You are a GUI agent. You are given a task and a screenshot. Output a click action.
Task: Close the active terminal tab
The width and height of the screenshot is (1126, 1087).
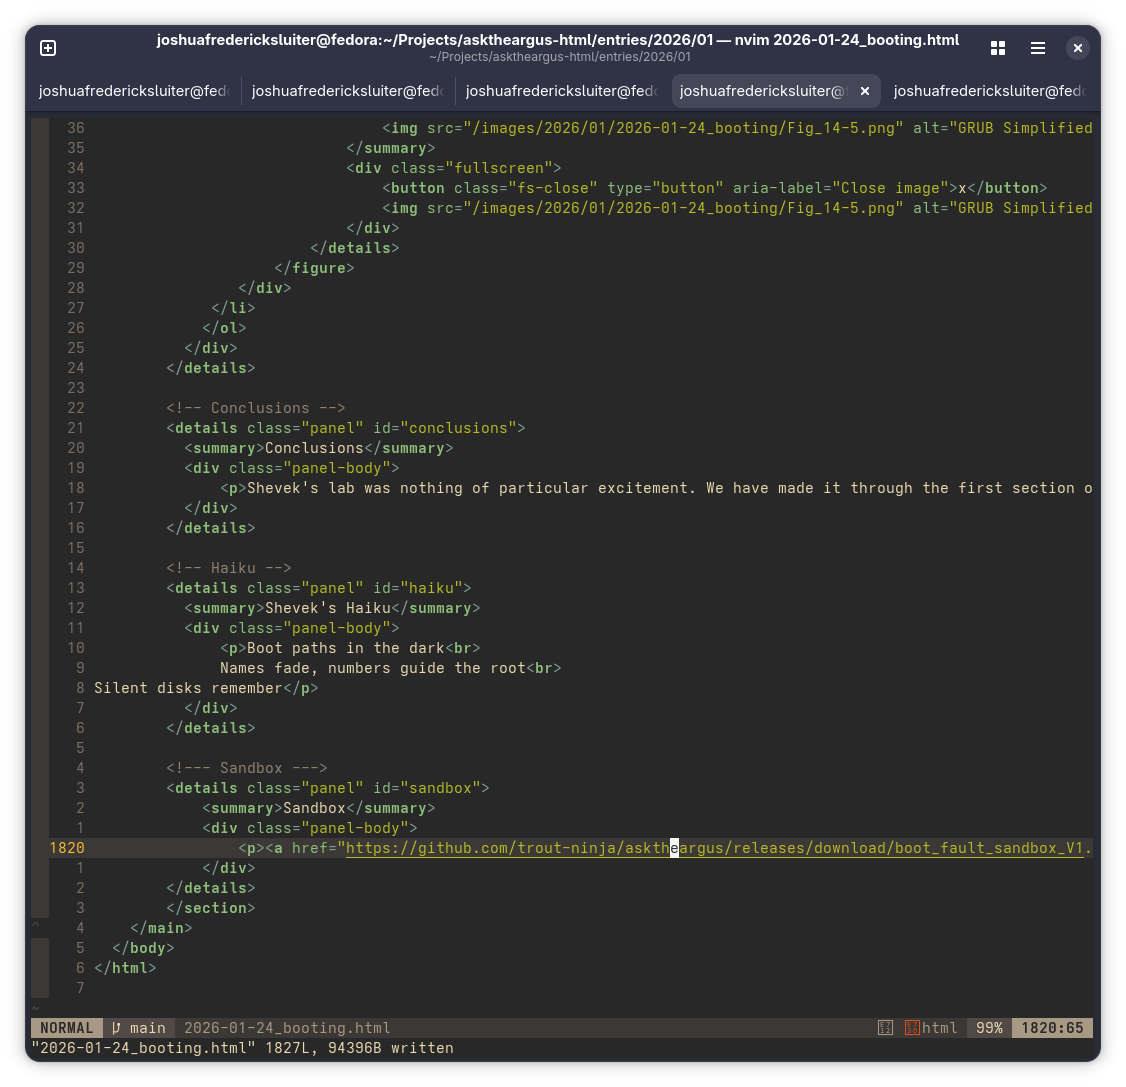865,91
